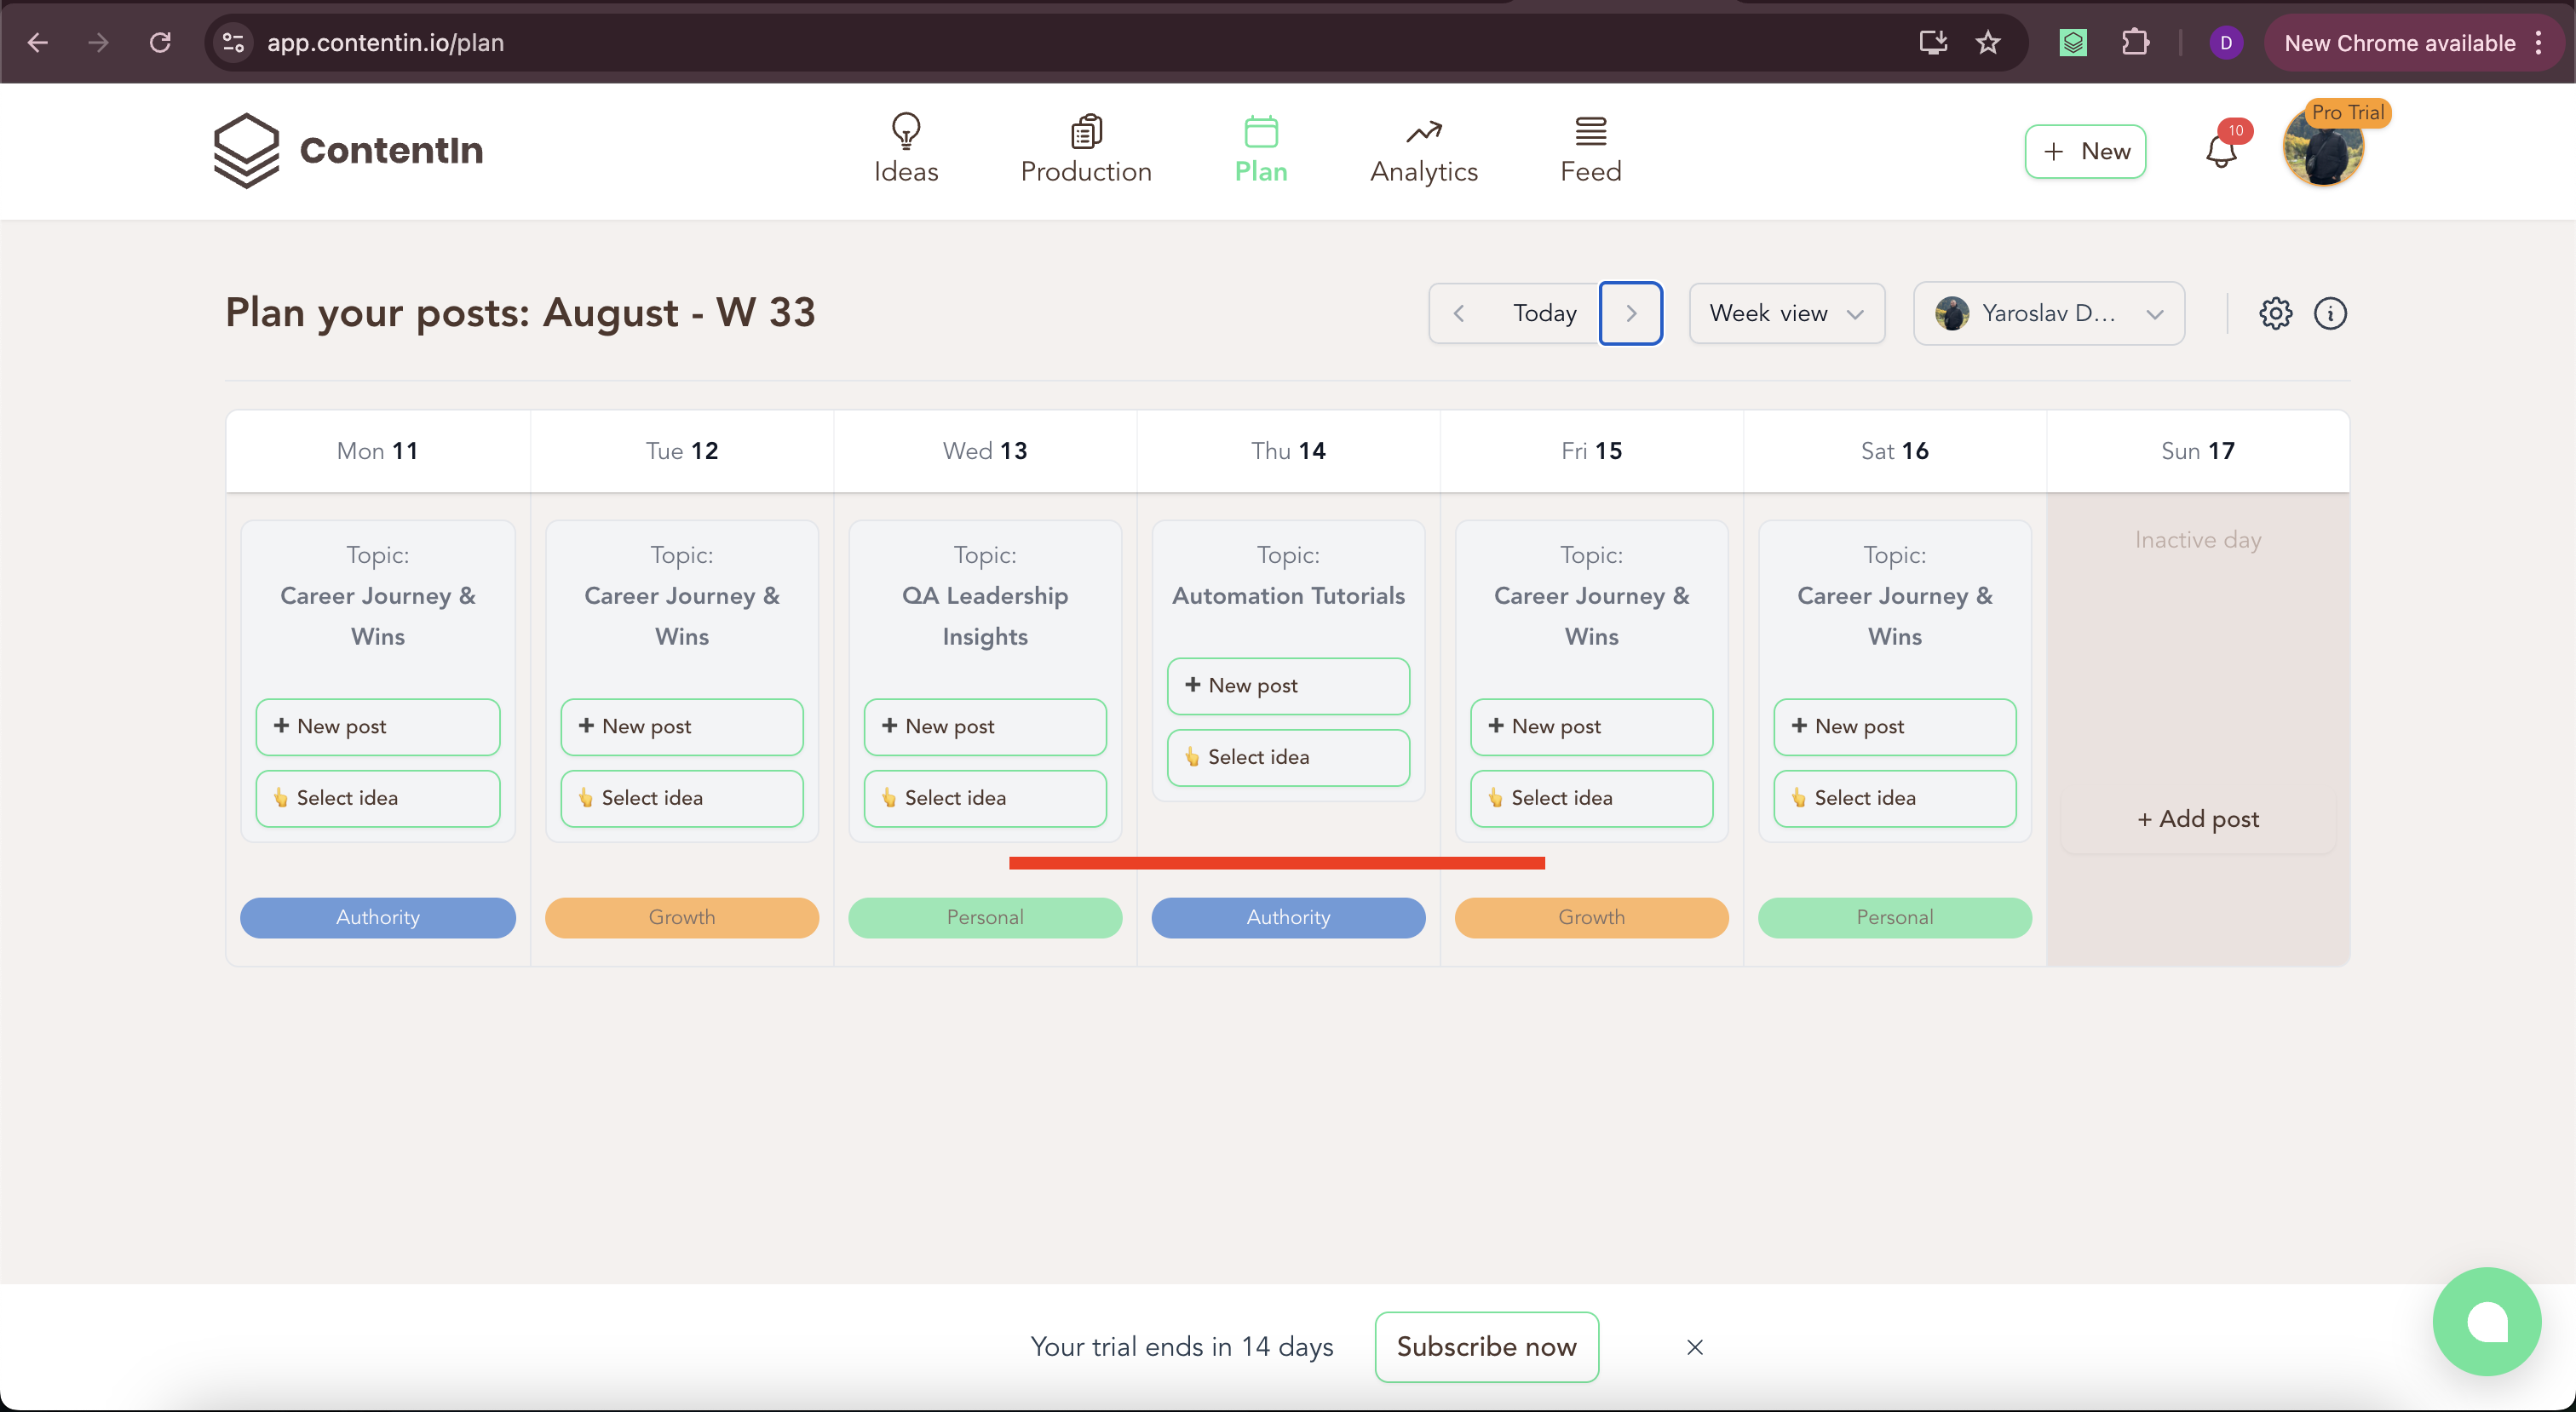Click the Growth tag under Fri 15
This screenshot has width=2576, height=1412.
(1591, 917)
